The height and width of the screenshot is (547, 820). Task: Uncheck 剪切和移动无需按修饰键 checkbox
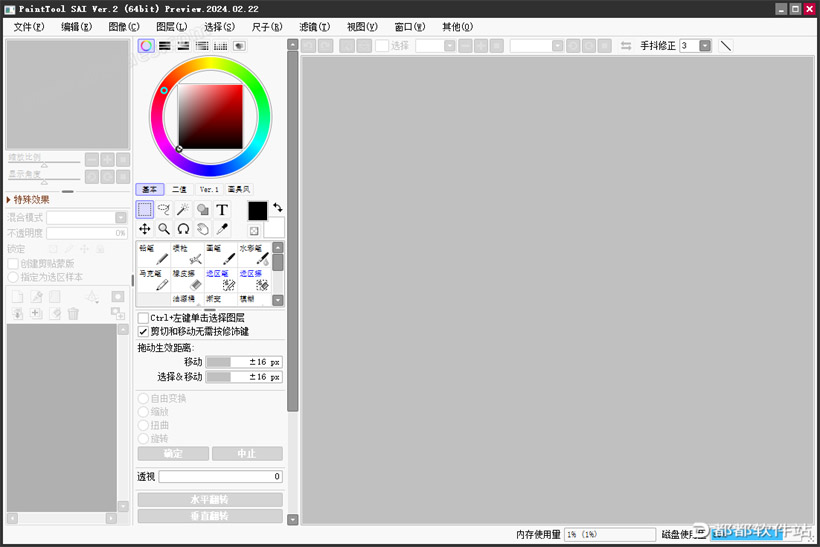point(143,331)
